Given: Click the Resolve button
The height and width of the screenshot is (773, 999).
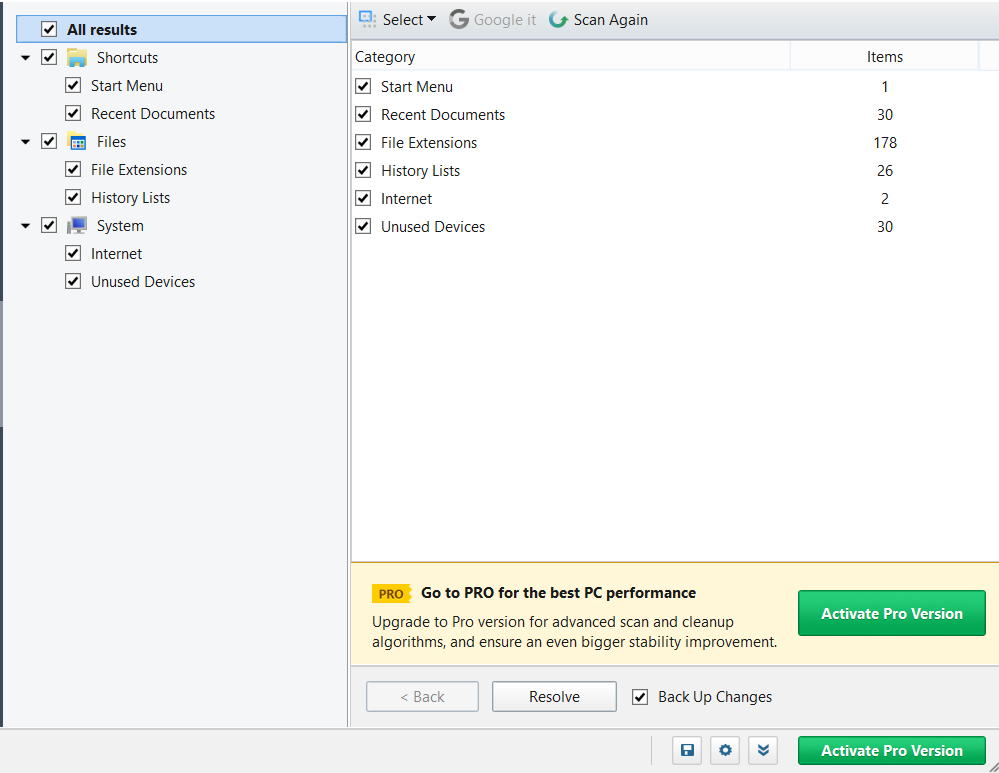Looking at the screenshot, I should [554, 697].
